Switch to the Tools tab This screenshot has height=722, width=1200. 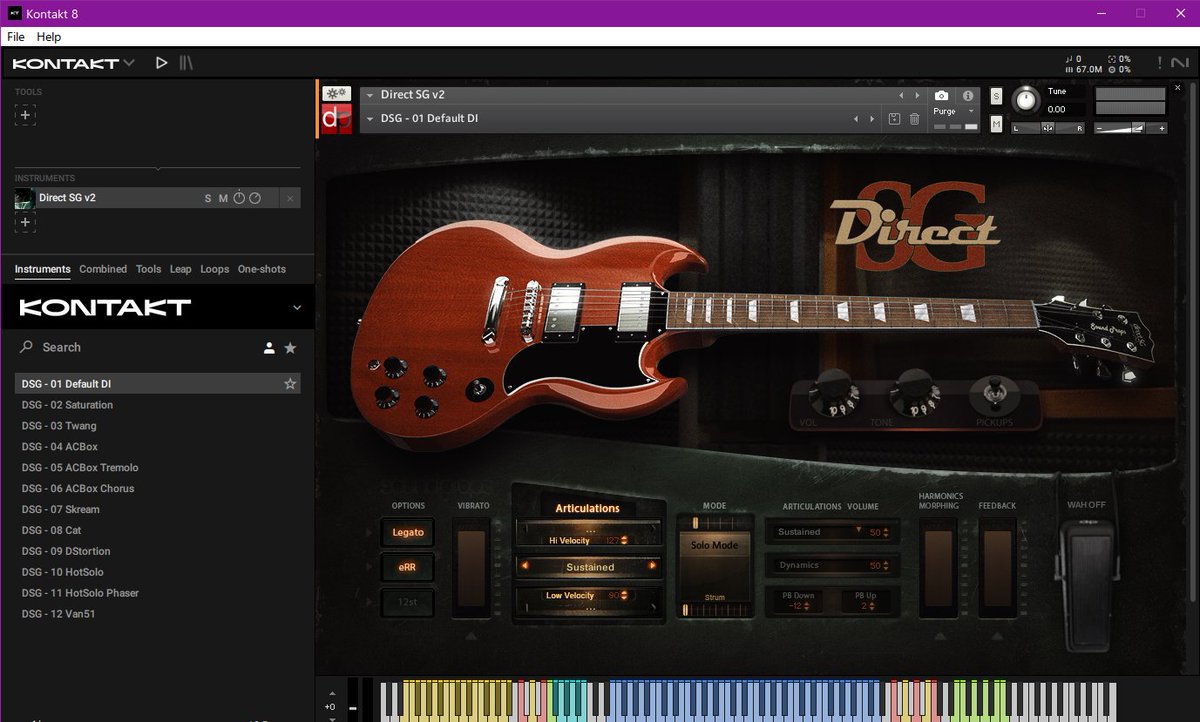point(148,269)
